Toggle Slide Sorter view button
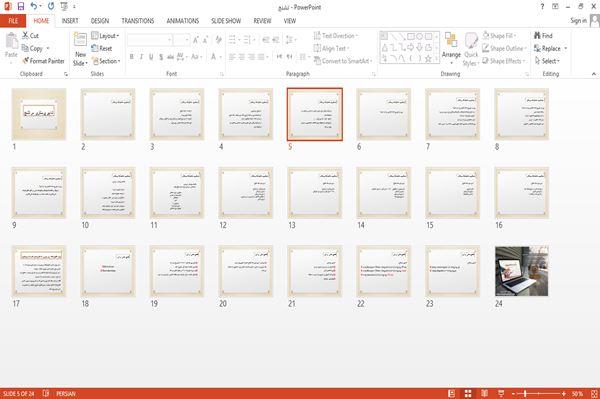Screen dimensions: 600x399 click(x=468, y=393)
